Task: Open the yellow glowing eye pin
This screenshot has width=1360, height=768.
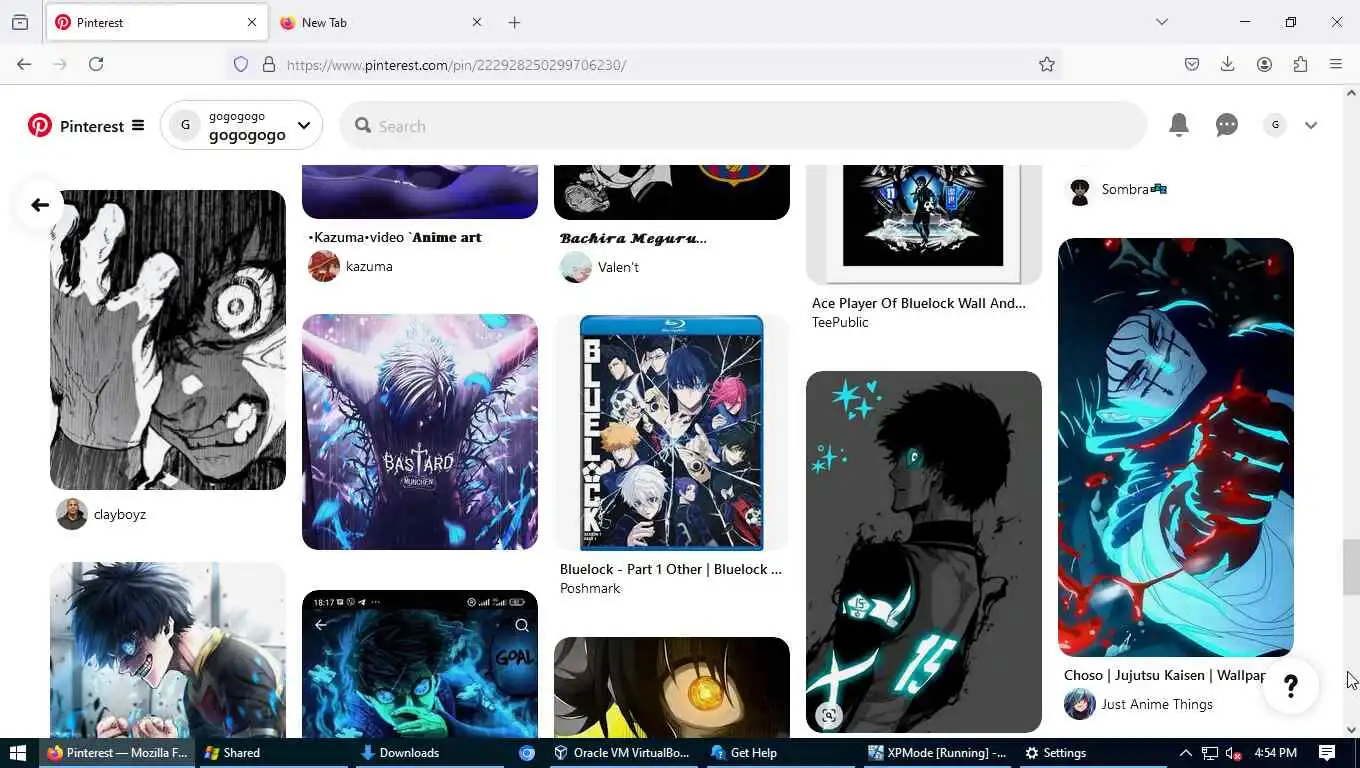Action: click(x=672, y=688)
